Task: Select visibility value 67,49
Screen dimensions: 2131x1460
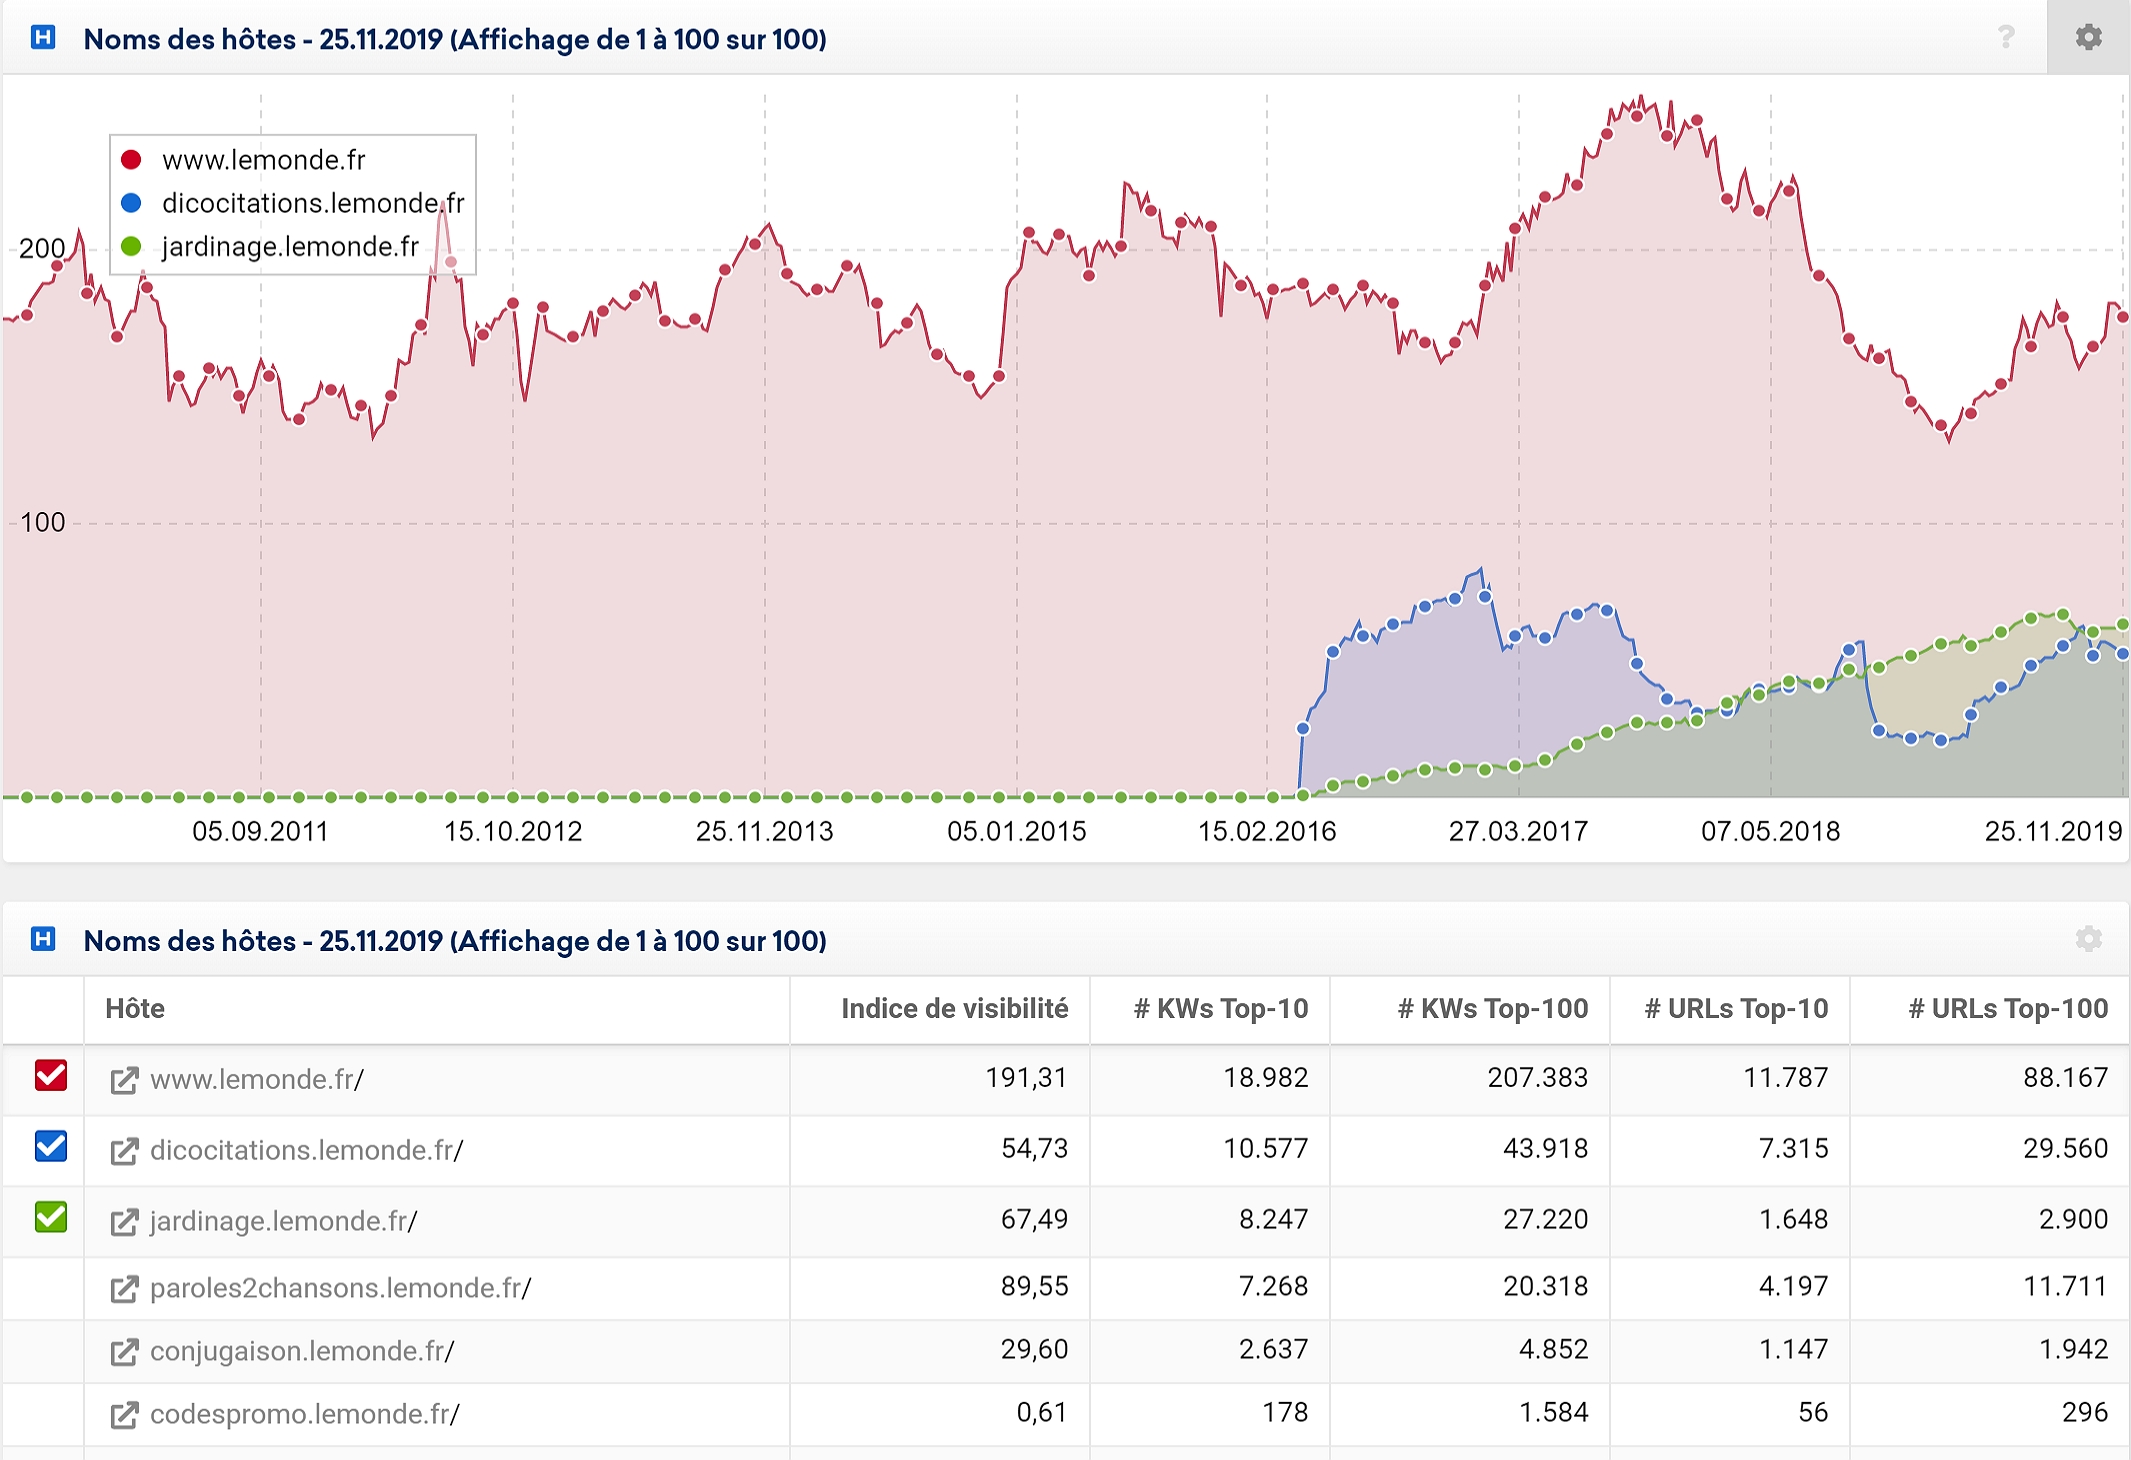Action: [x=1035, y=1219]
